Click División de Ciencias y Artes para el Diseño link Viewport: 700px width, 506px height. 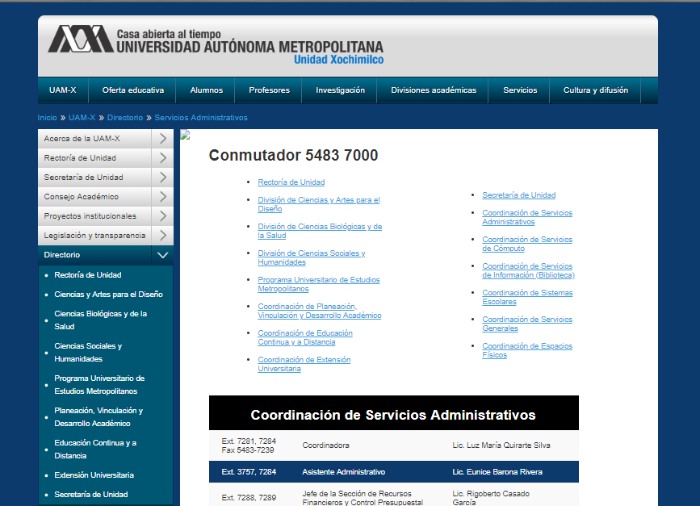(318, 205)
